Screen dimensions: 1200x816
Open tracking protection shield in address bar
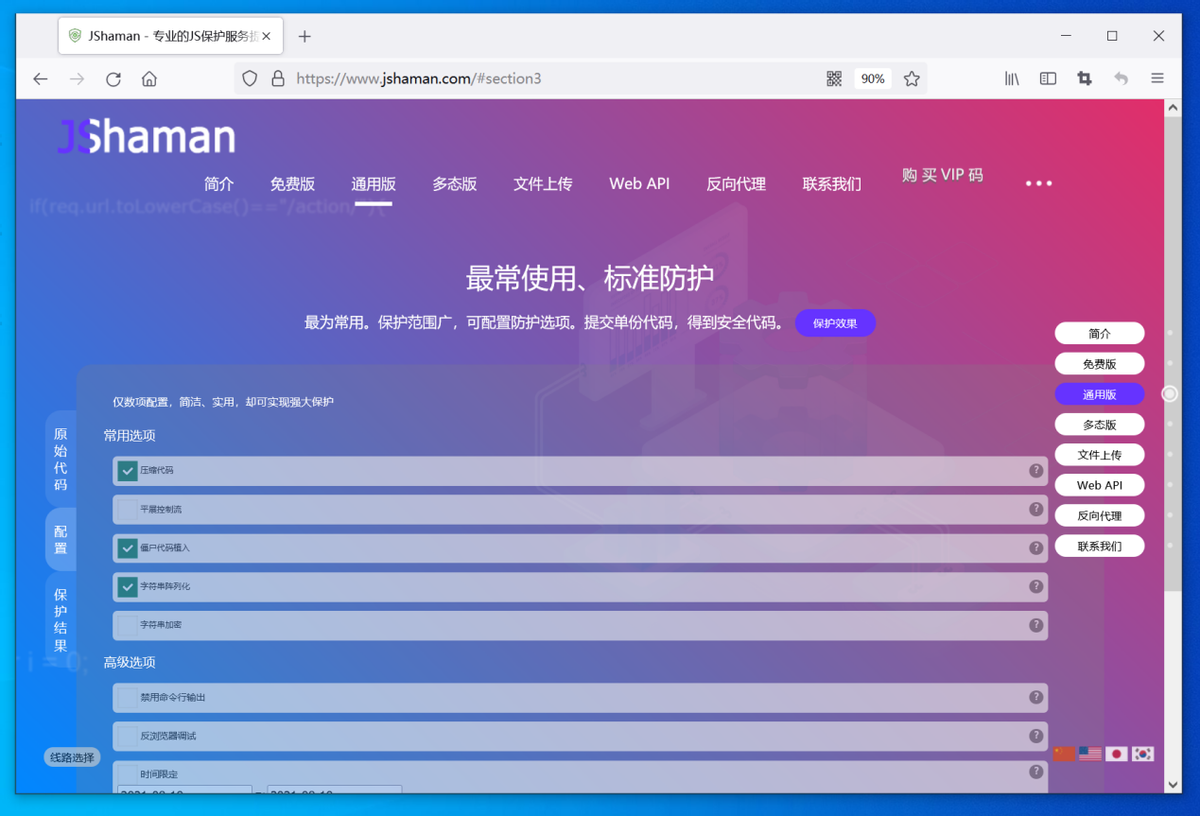point(250,79)
